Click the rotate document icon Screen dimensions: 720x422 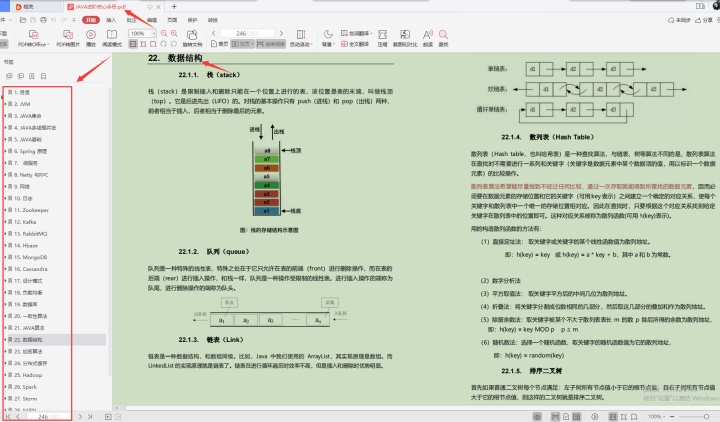click(x=192, y=34)
